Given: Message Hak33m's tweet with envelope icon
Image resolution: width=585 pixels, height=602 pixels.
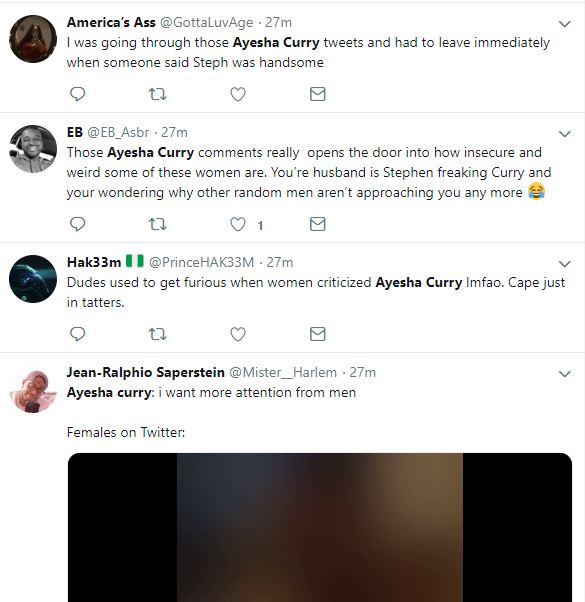Looking at the screenshot, I should coord(317,334).
